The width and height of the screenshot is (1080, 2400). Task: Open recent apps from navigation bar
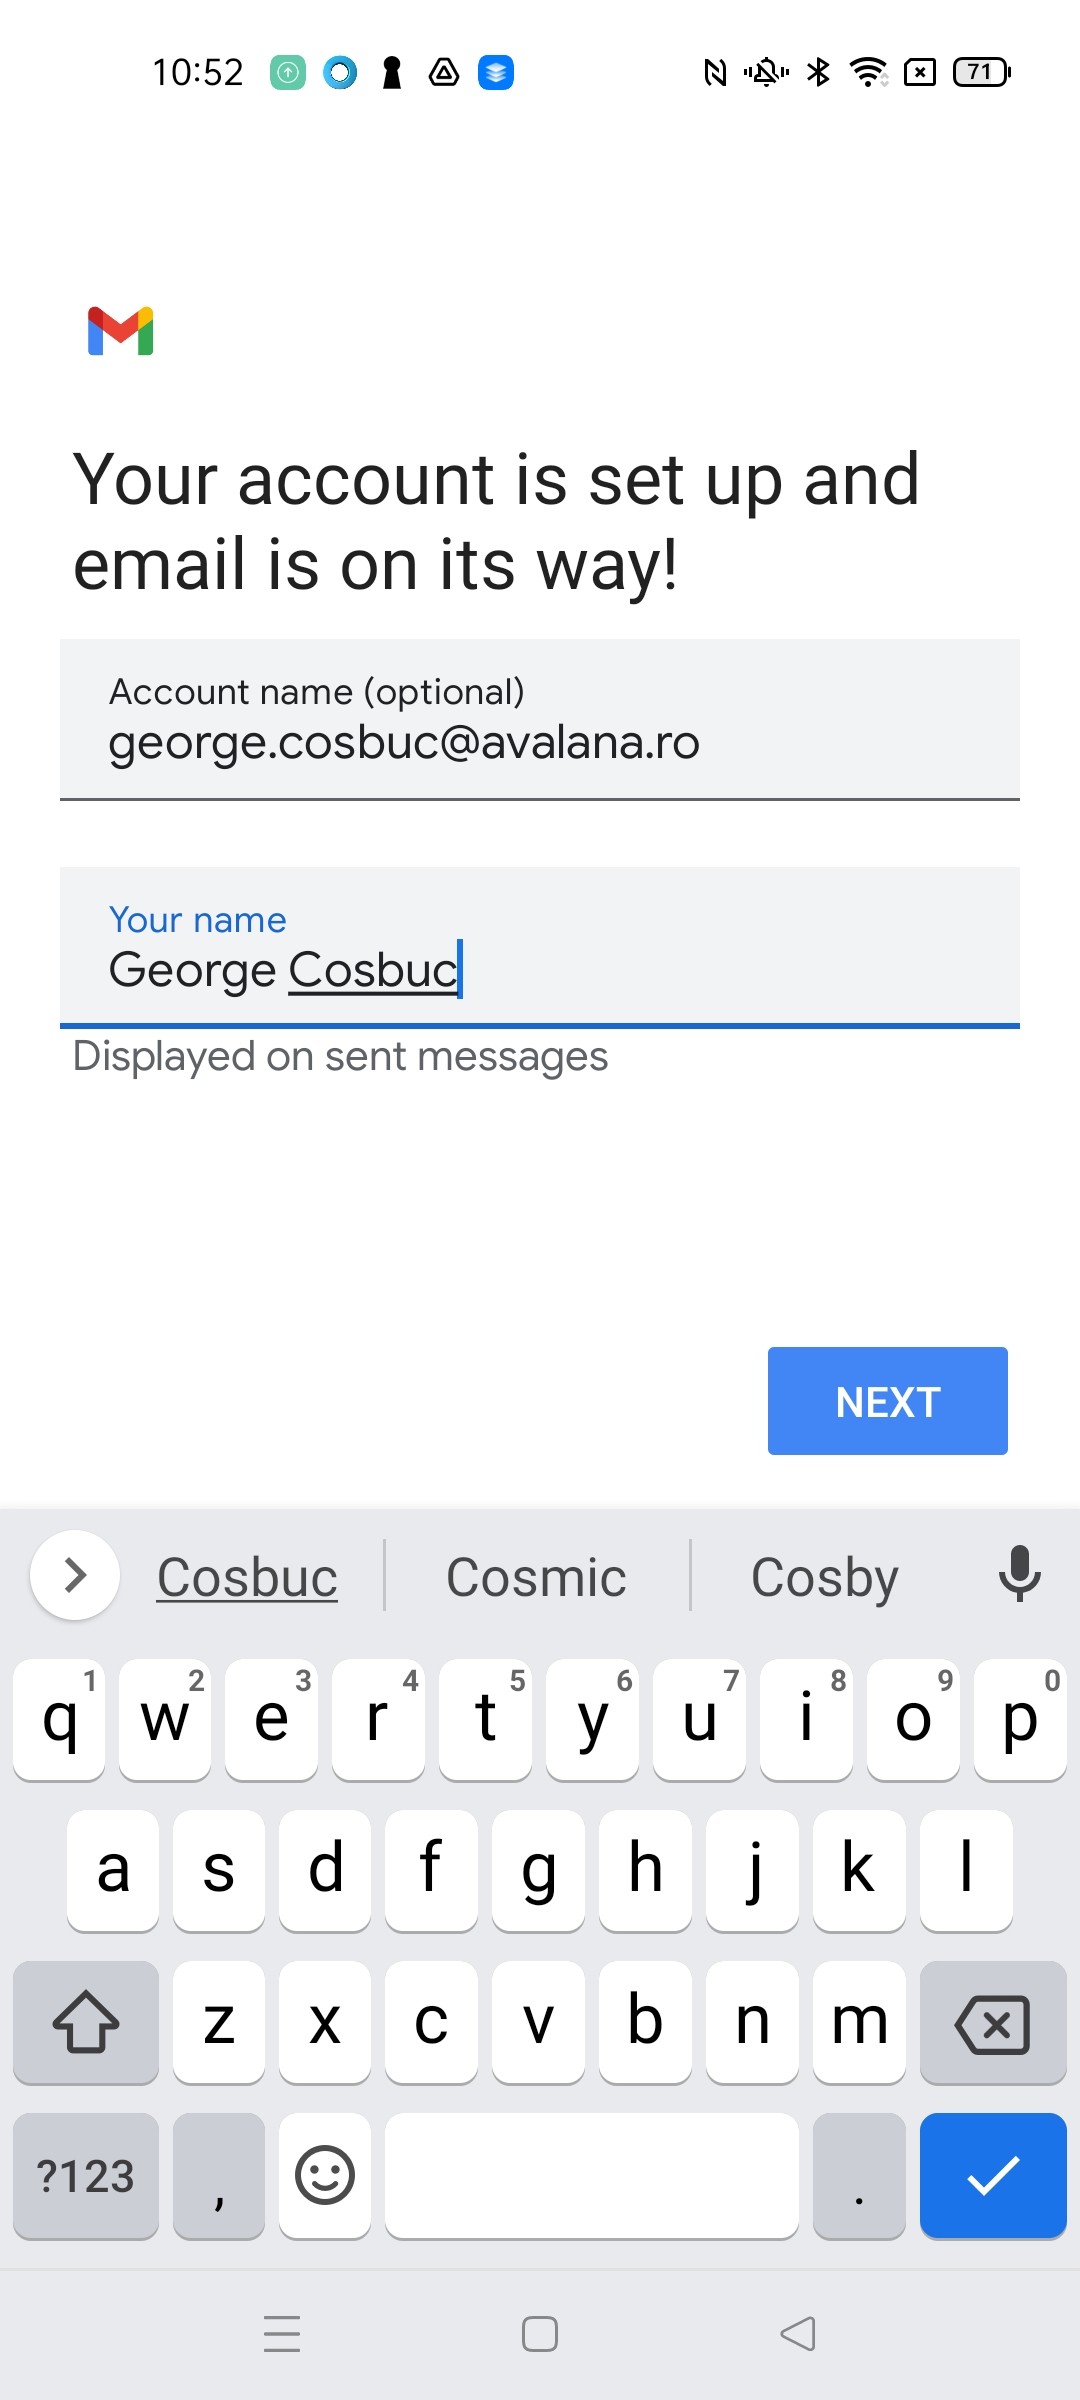(x=281, y=2334)
